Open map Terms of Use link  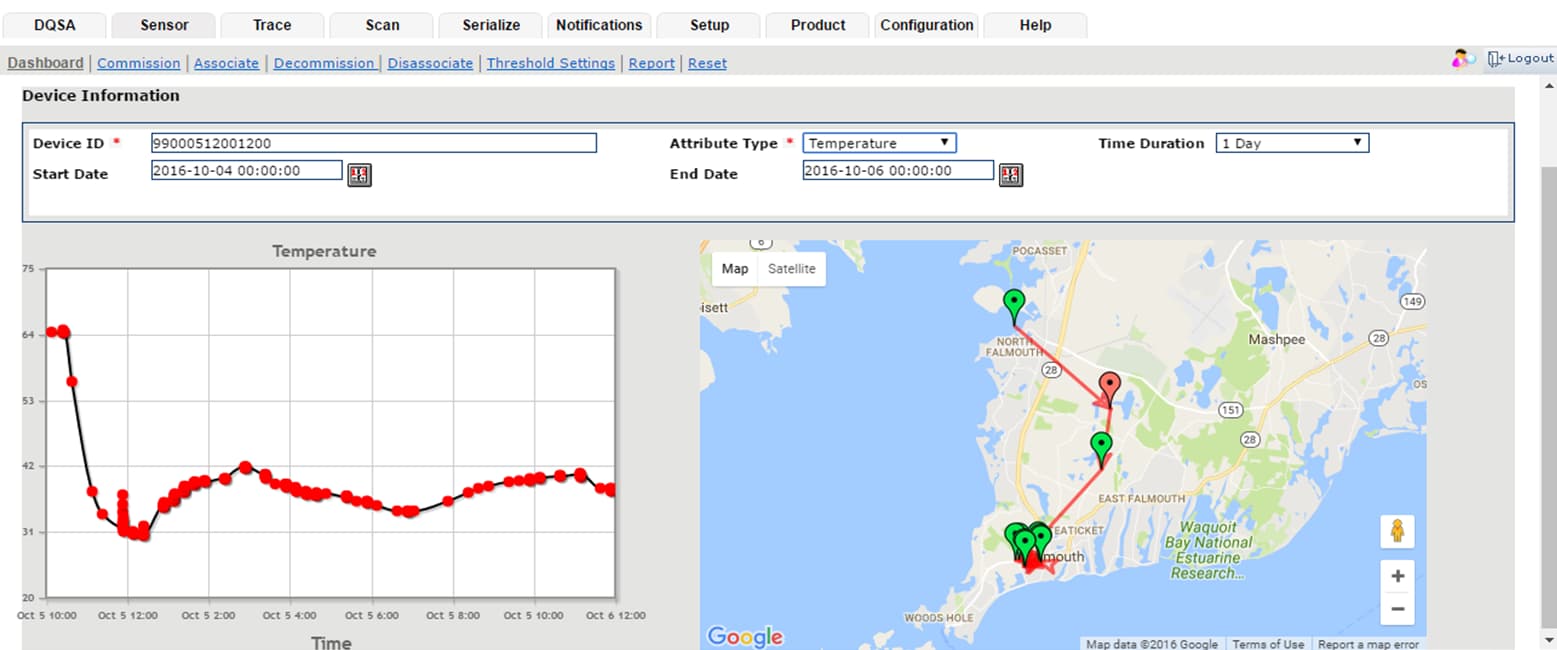1268,644
